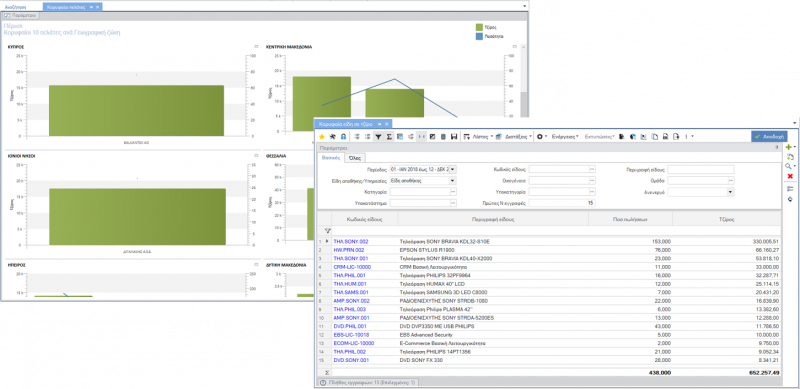800x389 pixels.
Task: Click the collapse all rows icon
Action: (367, 137)
